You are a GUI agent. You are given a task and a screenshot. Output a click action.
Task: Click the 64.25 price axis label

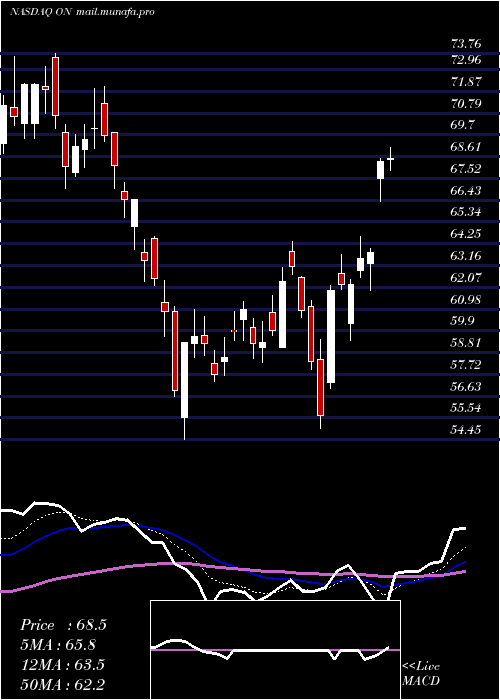click(x=466, y=234)
